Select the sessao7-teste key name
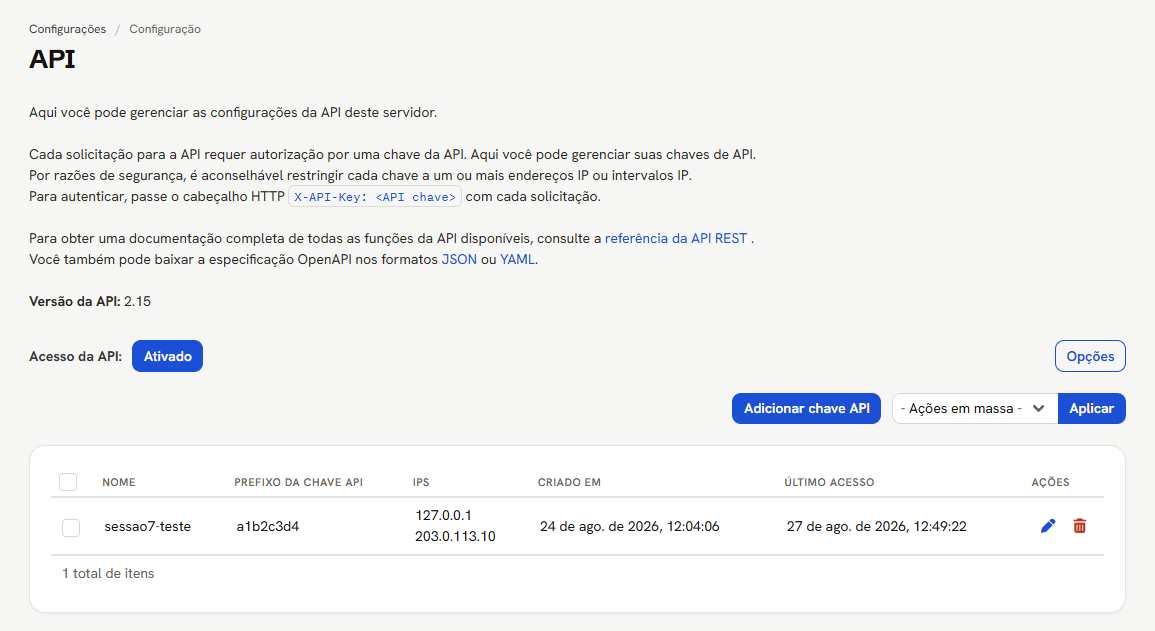 click(x=147, y=526)
